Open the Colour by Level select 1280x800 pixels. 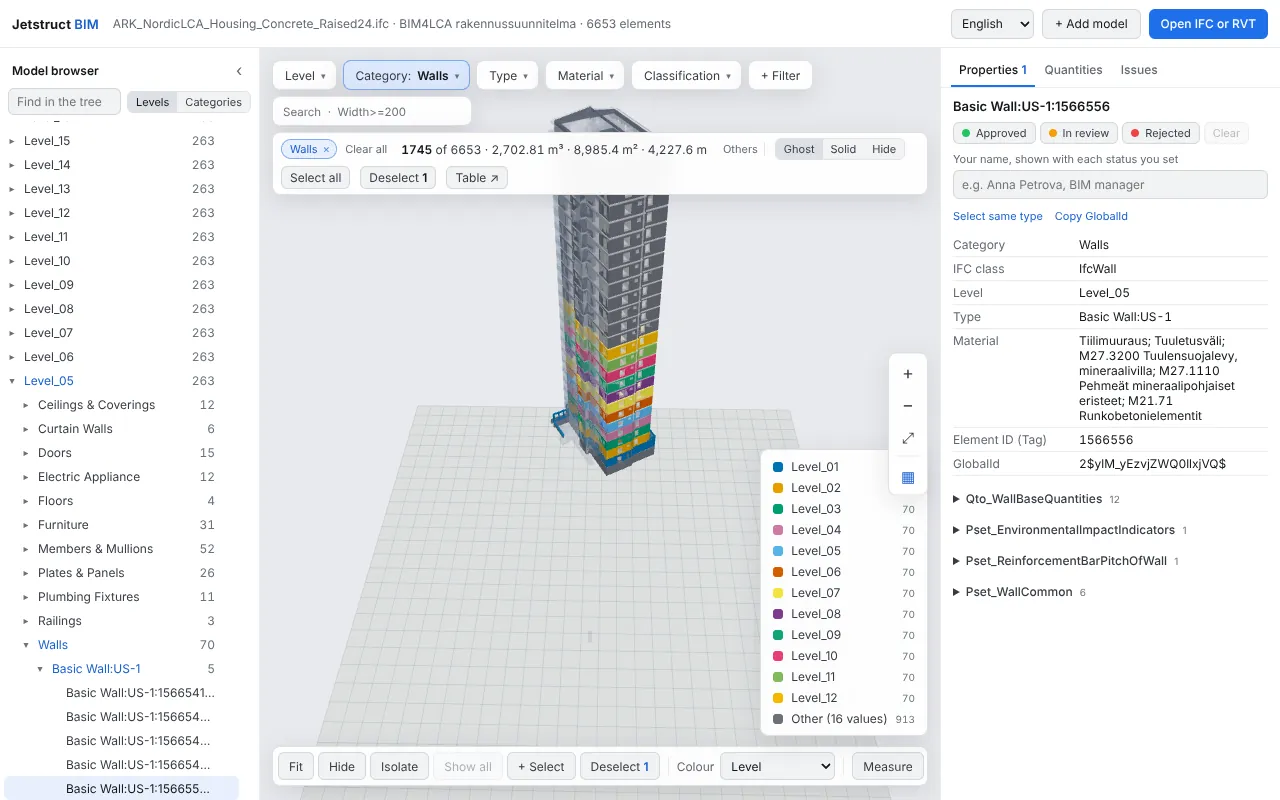(x=777, y=767)
